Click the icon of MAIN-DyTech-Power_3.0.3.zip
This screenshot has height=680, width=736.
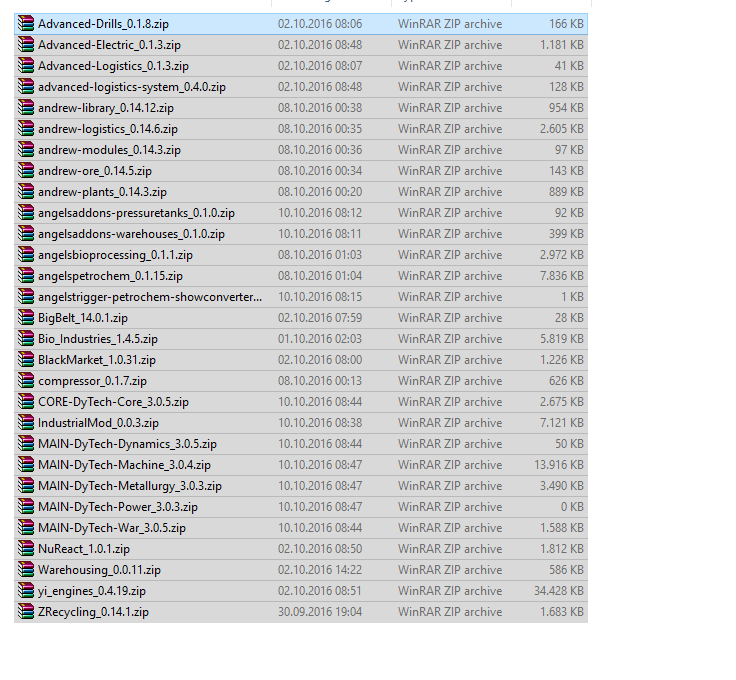point(26,507)
